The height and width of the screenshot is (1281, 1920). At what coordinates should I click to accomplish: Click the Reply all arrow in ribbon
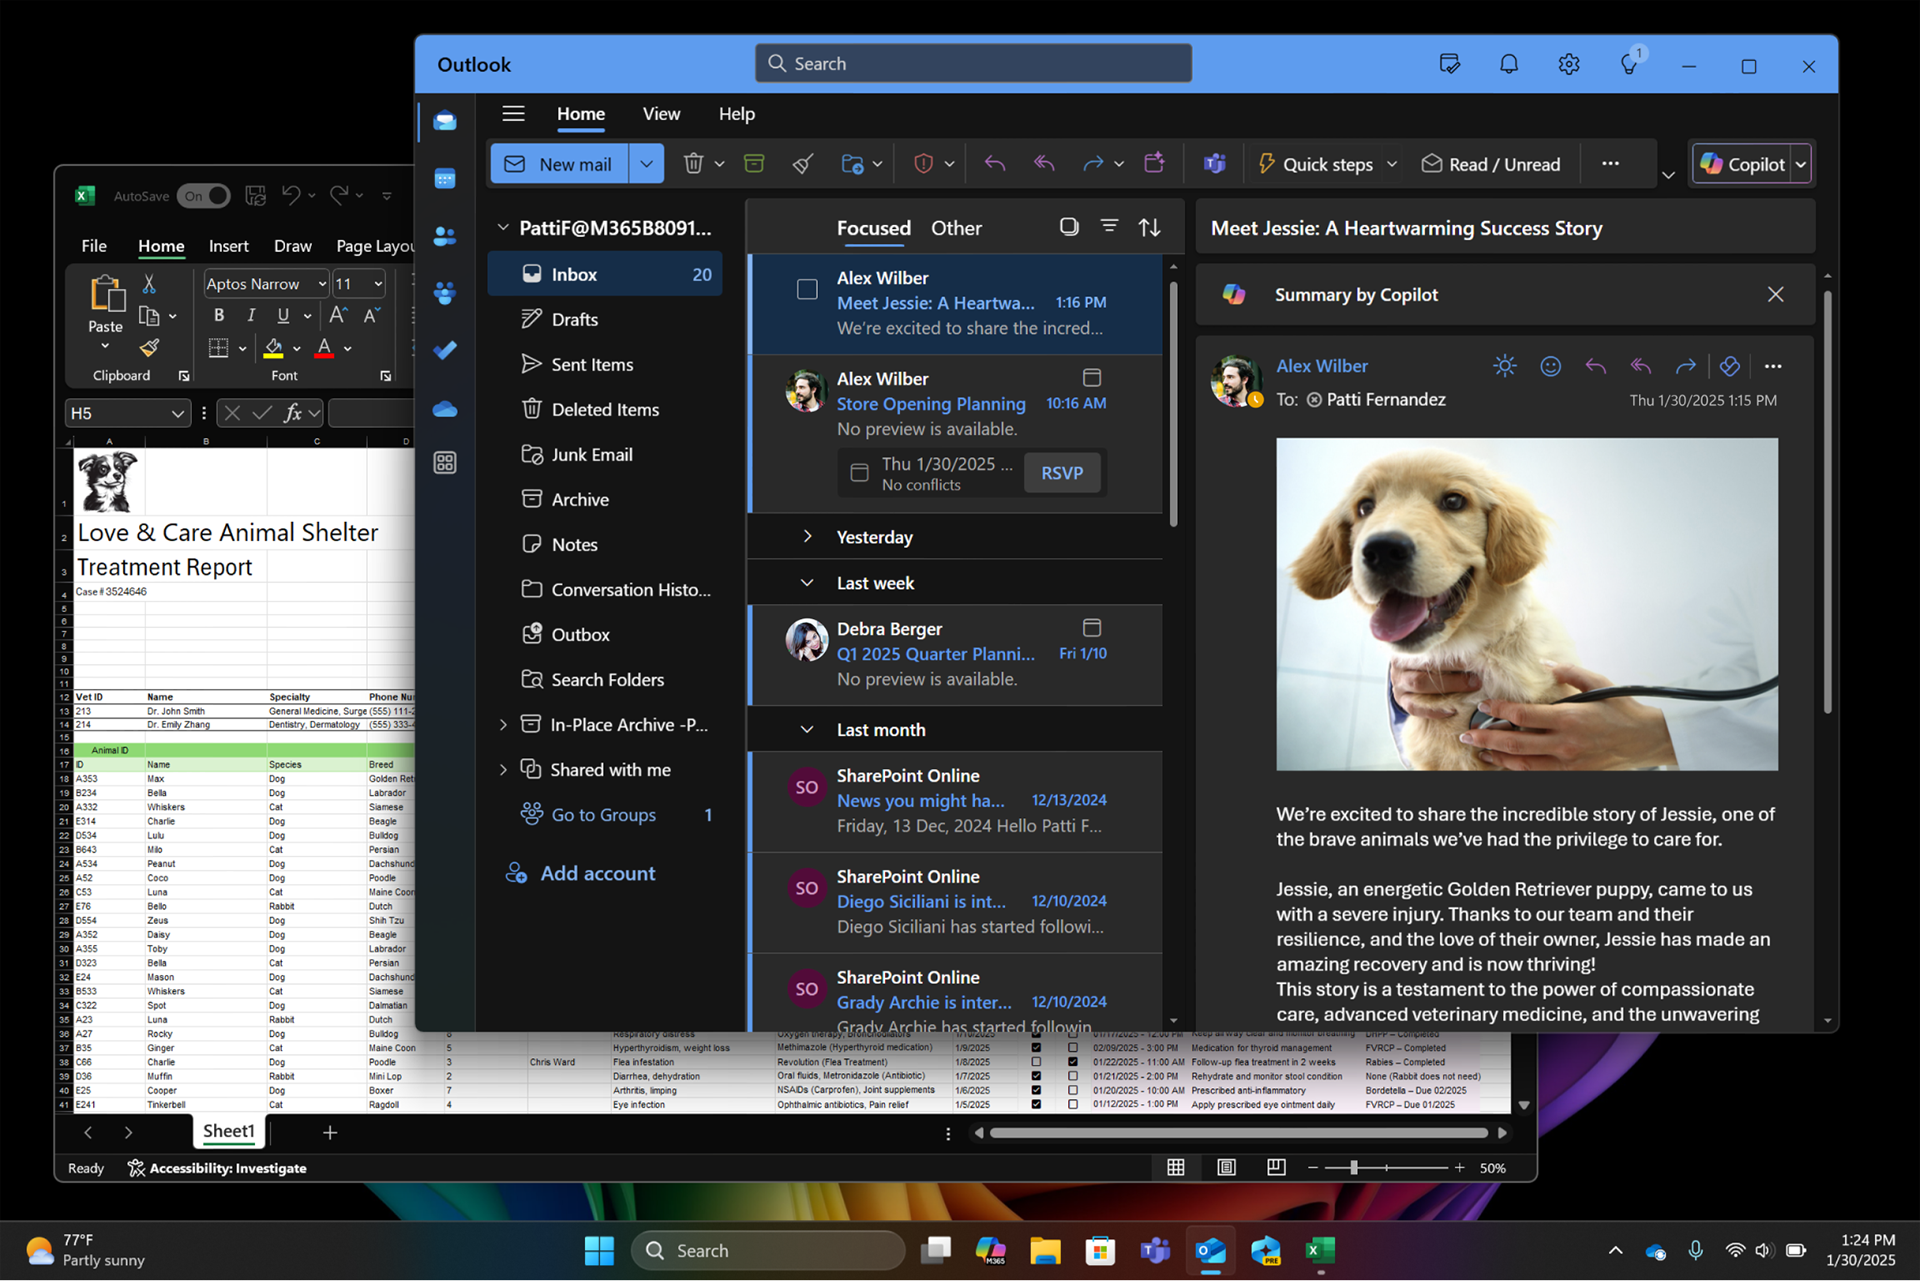point(1044,164)
